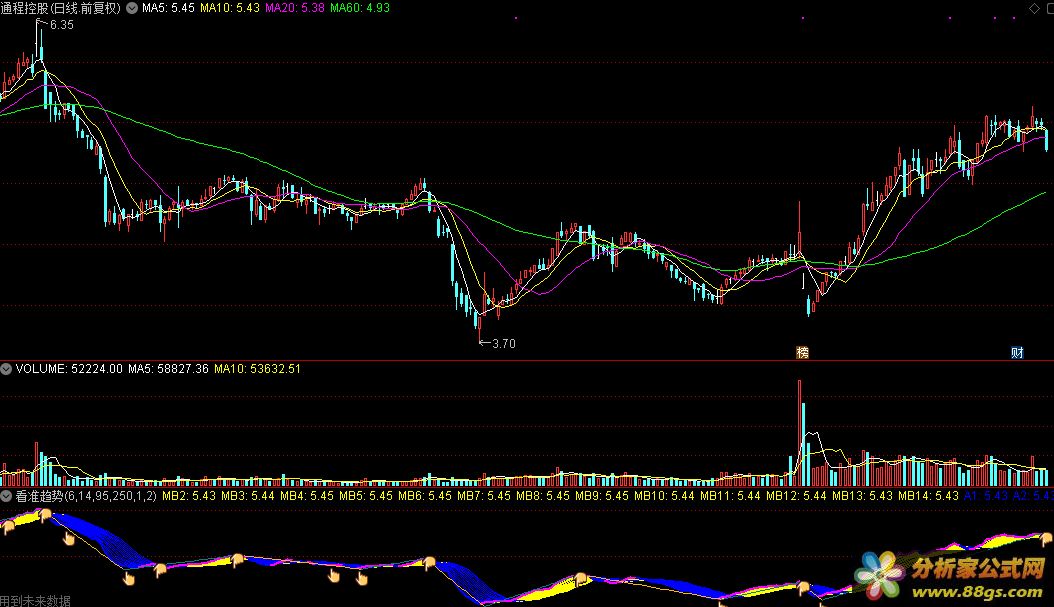This screenshot has height=607, width=1054.
Task: Click the 榜 marker icon on chart
Action: (802, 352)
